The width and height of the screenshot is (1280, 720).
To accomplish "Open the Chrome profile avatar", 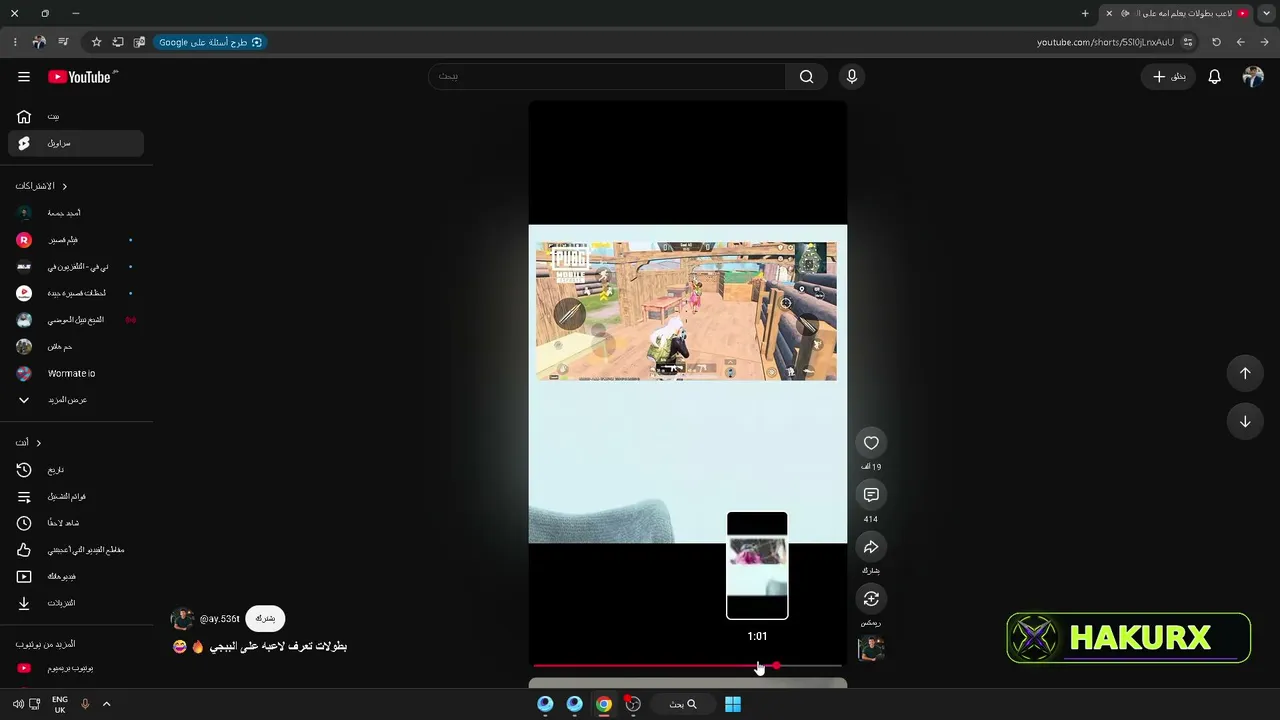I will click(x=39, y=42).
